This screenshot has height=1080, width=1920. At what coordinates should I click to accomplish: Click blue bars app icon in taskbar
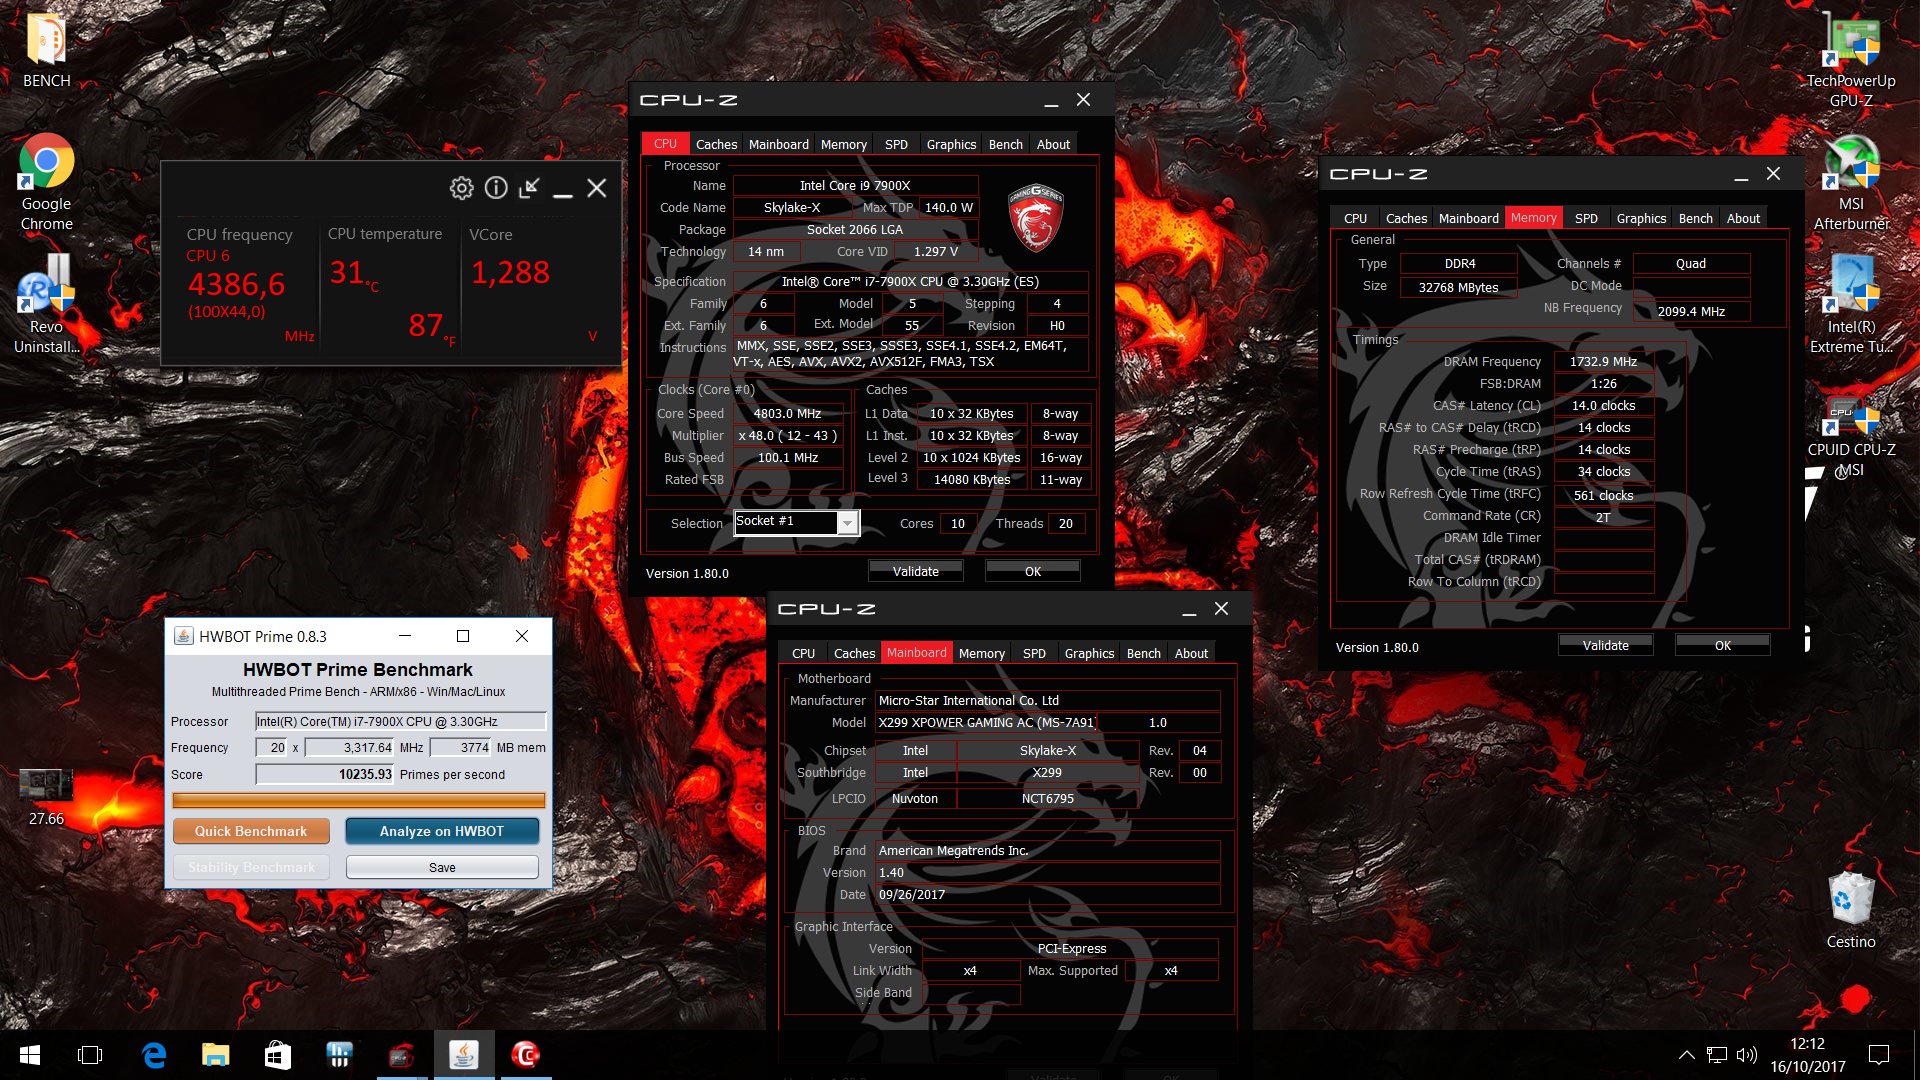340,1055
